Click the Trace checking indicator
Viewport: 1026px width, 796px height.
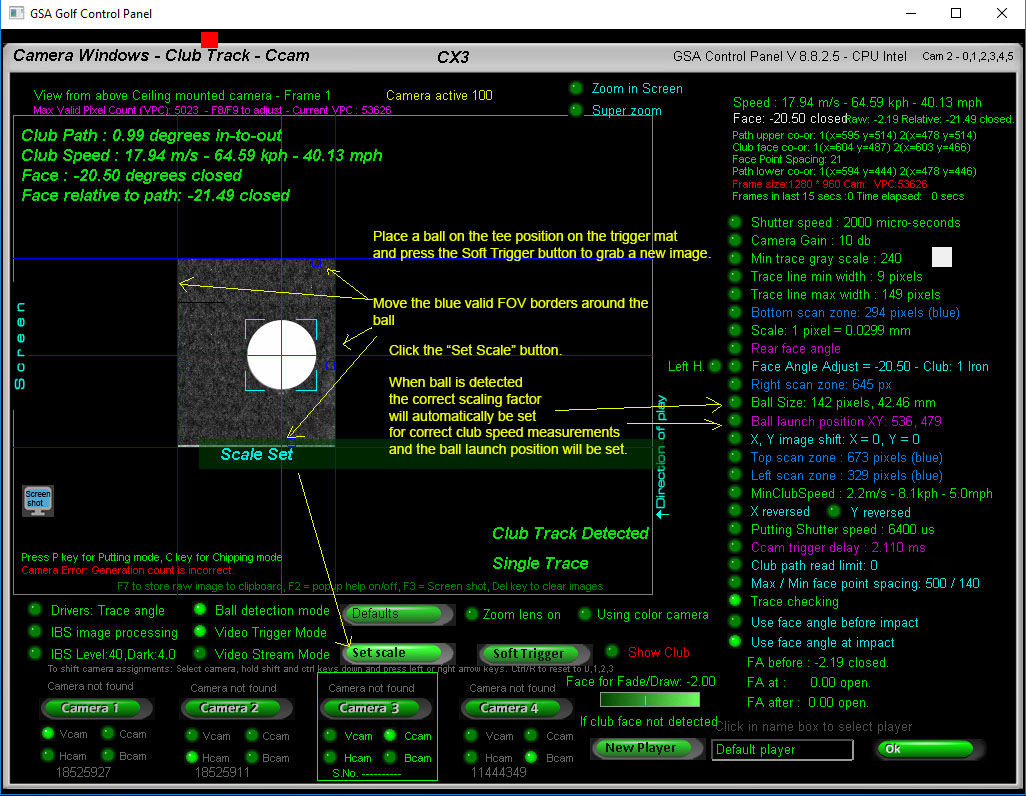coord(734,602)
